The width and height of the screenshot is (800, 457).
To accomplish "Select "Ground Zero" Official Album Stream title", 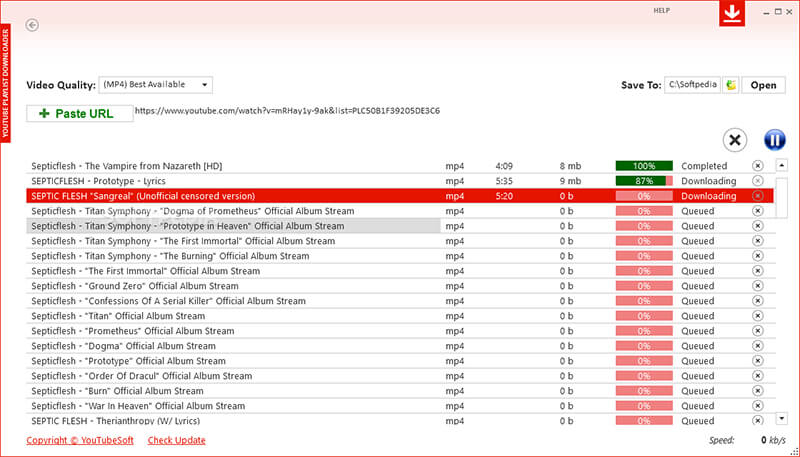I will (135, 286).
